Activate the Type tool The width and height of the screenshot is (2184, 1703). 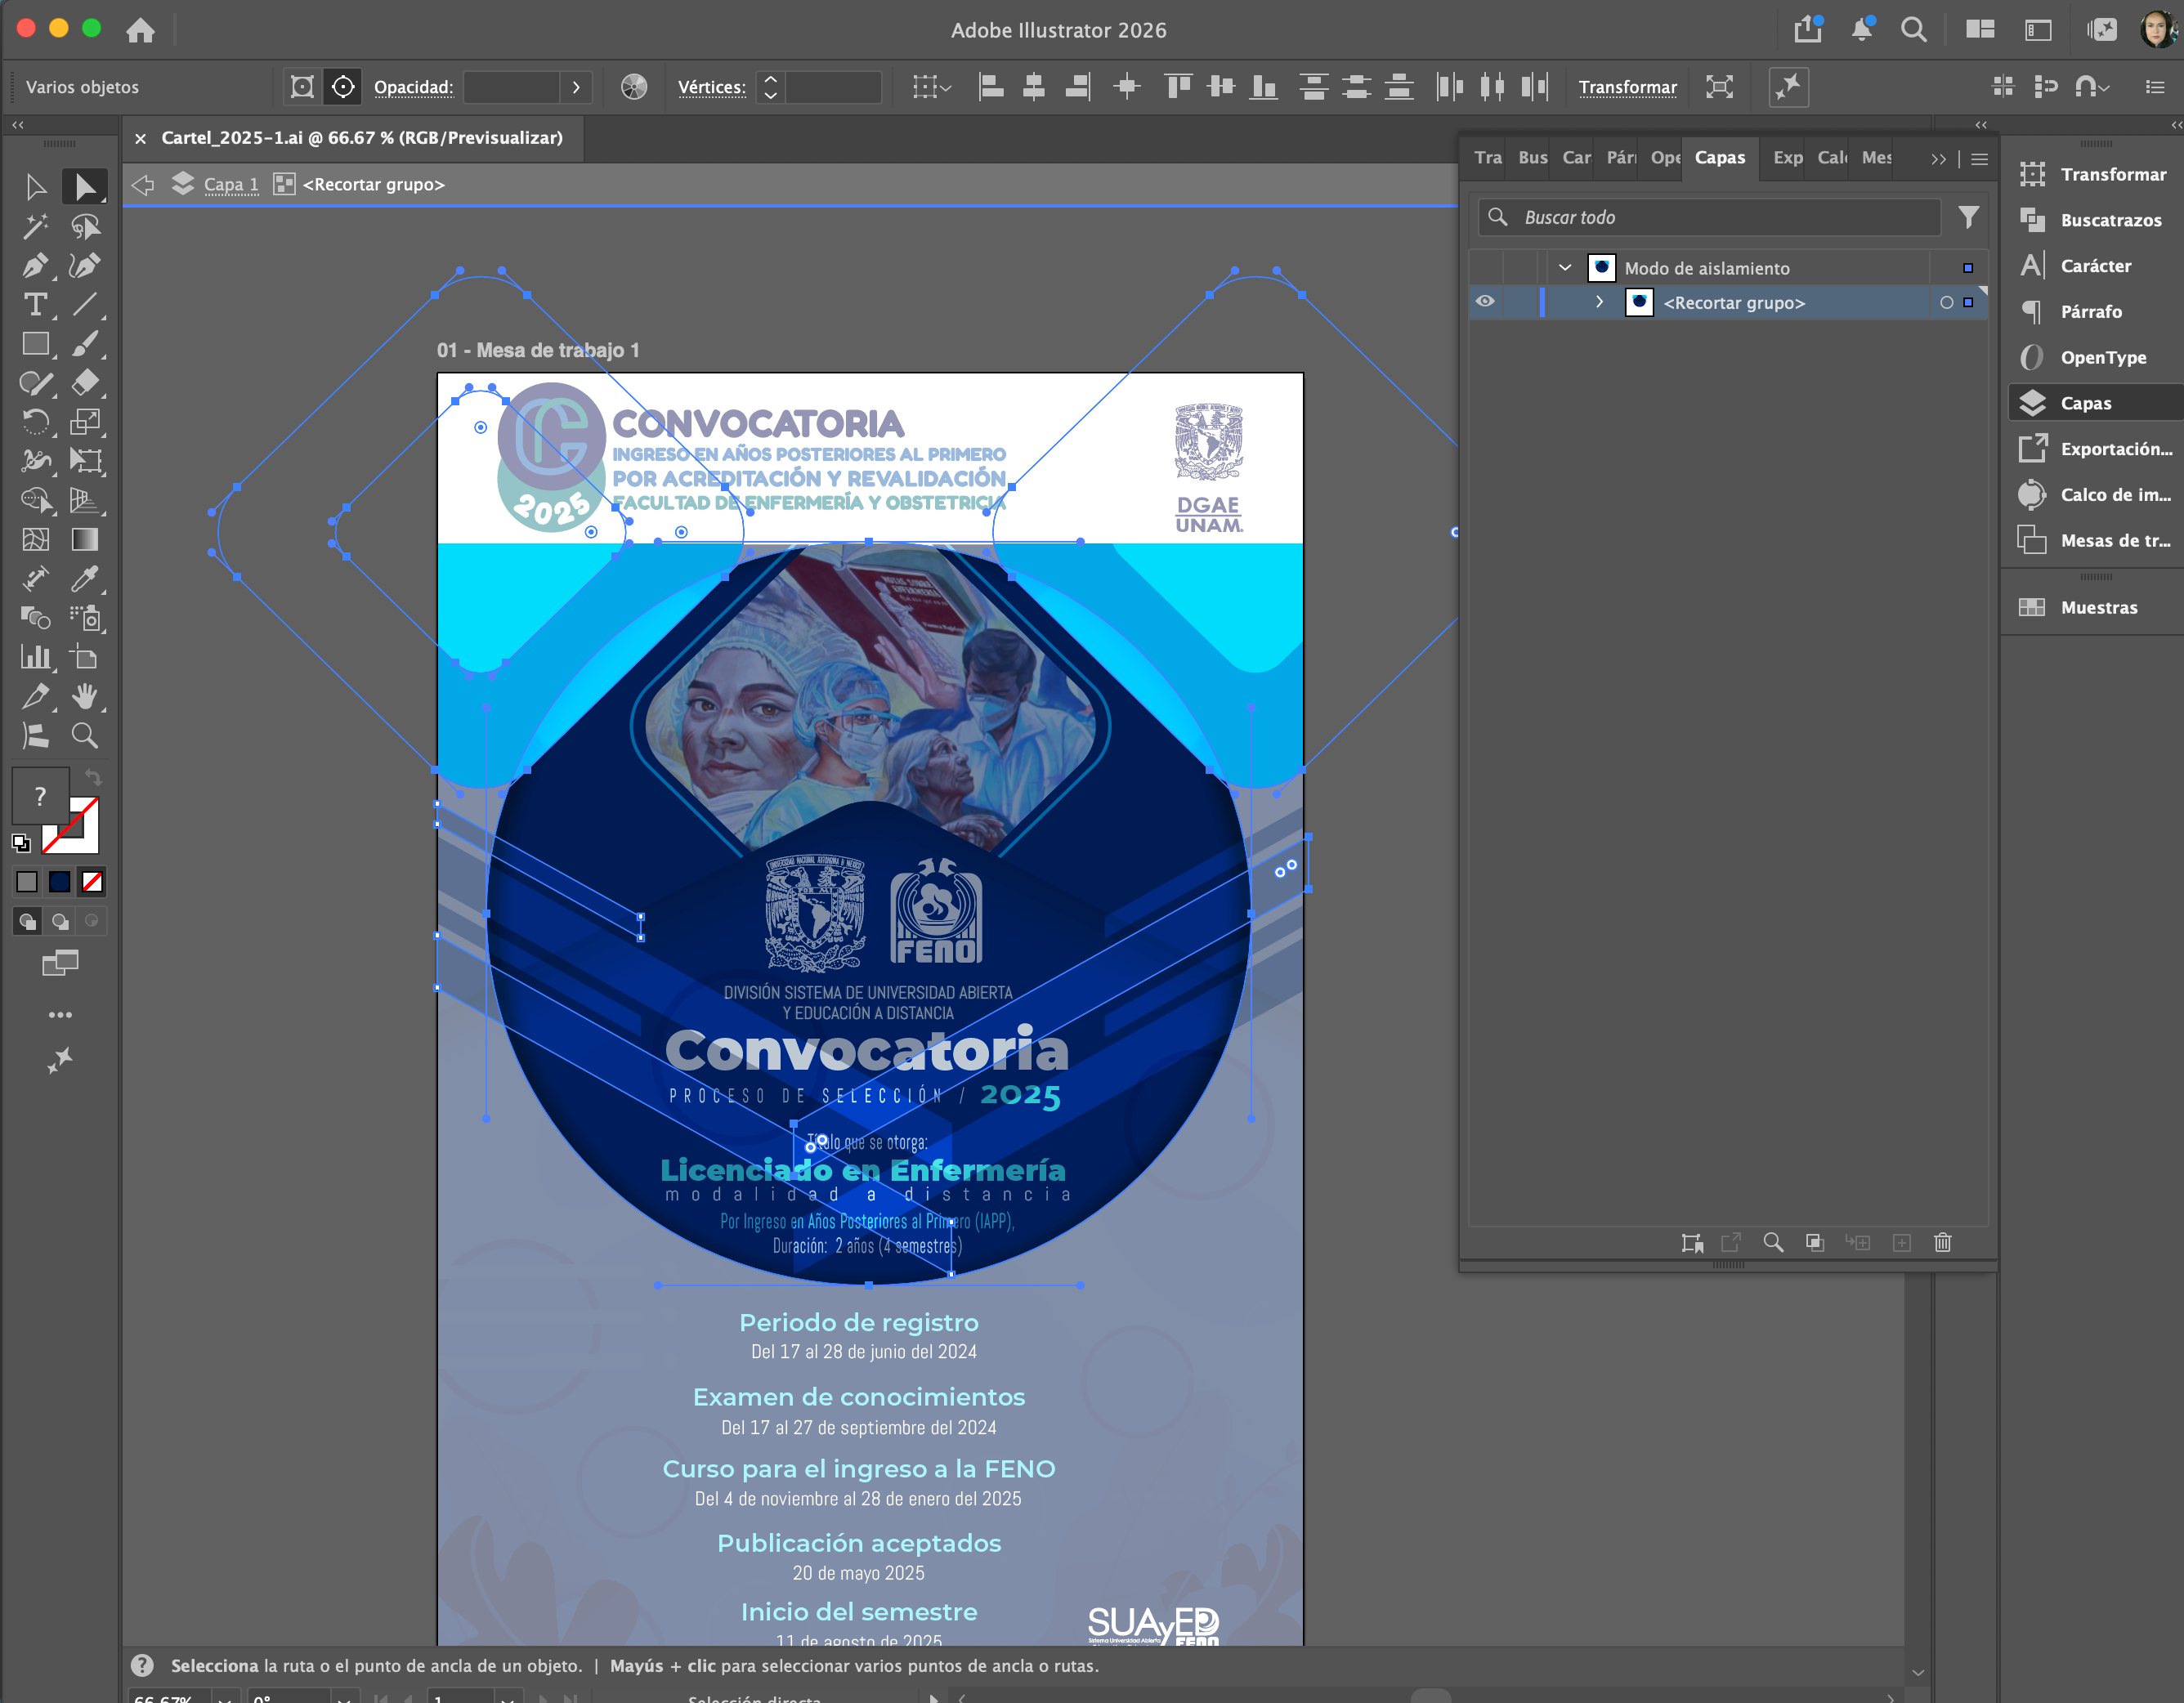(36, 305)
